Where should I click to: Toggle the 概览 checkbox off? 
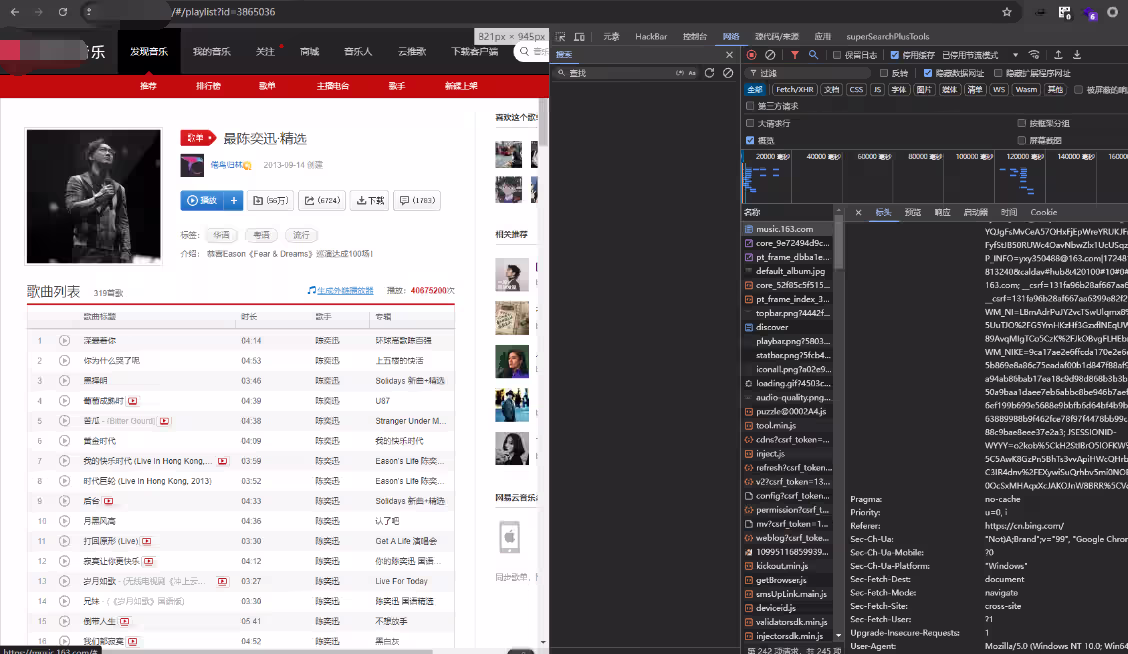[x=750, y=140]
